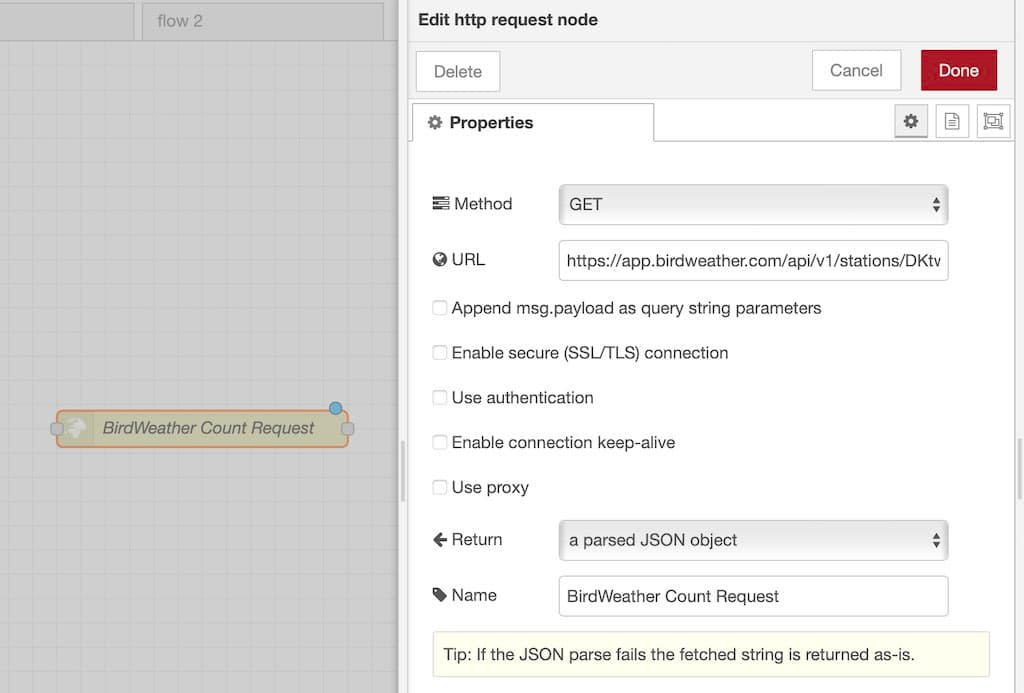This screenshot has height=693, width=1024.
Task: Click into the URL input field
Action: click(x=753, y=261)
